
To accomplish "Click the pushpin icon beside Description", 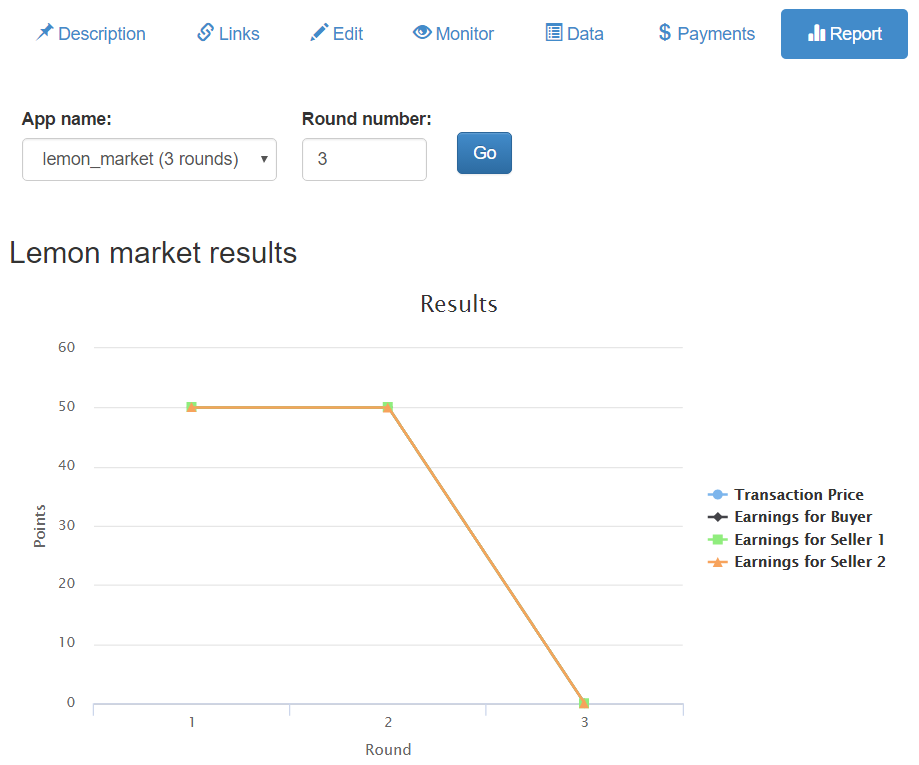I will pyautogui.click(x=45, y=32).
